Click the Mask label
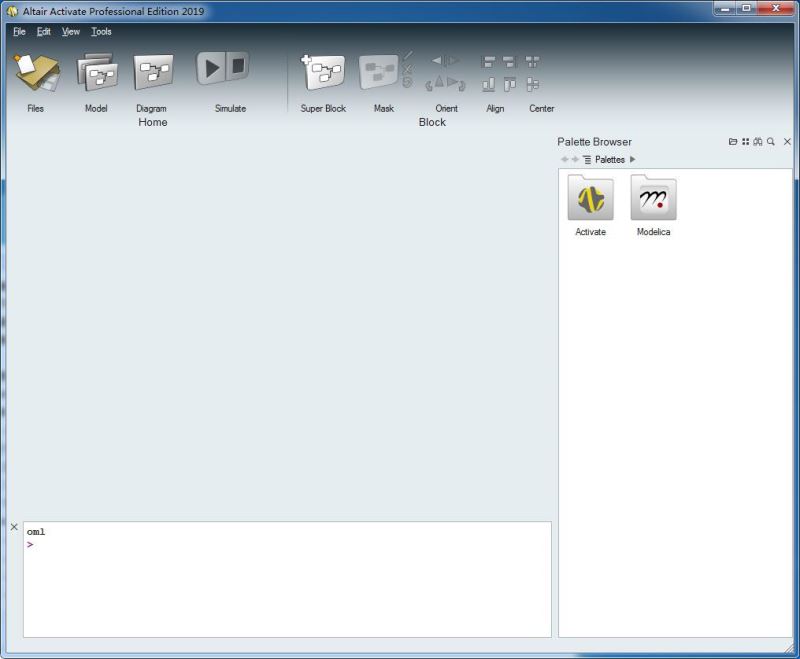 pos(384,108)
